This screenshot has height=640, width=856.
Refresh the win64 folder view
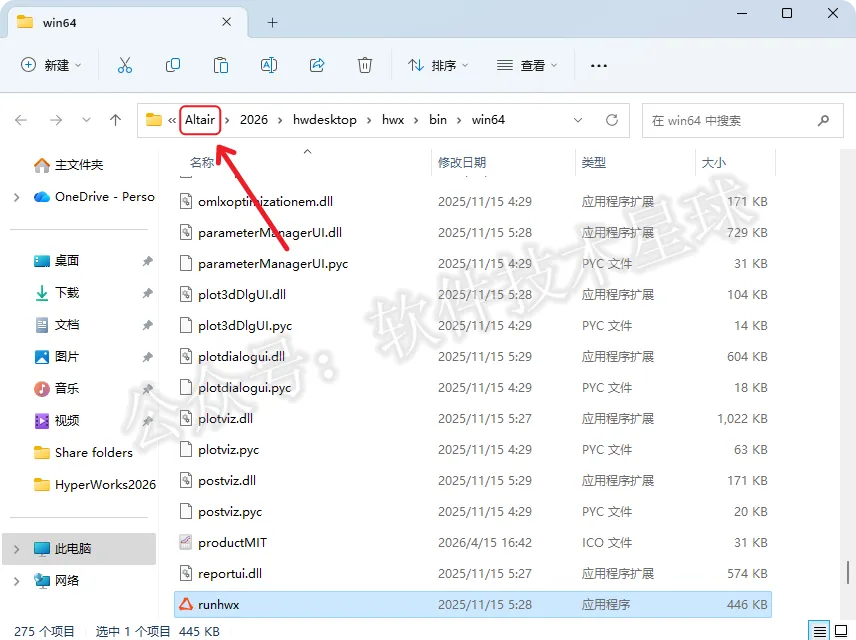pos(612,120)
